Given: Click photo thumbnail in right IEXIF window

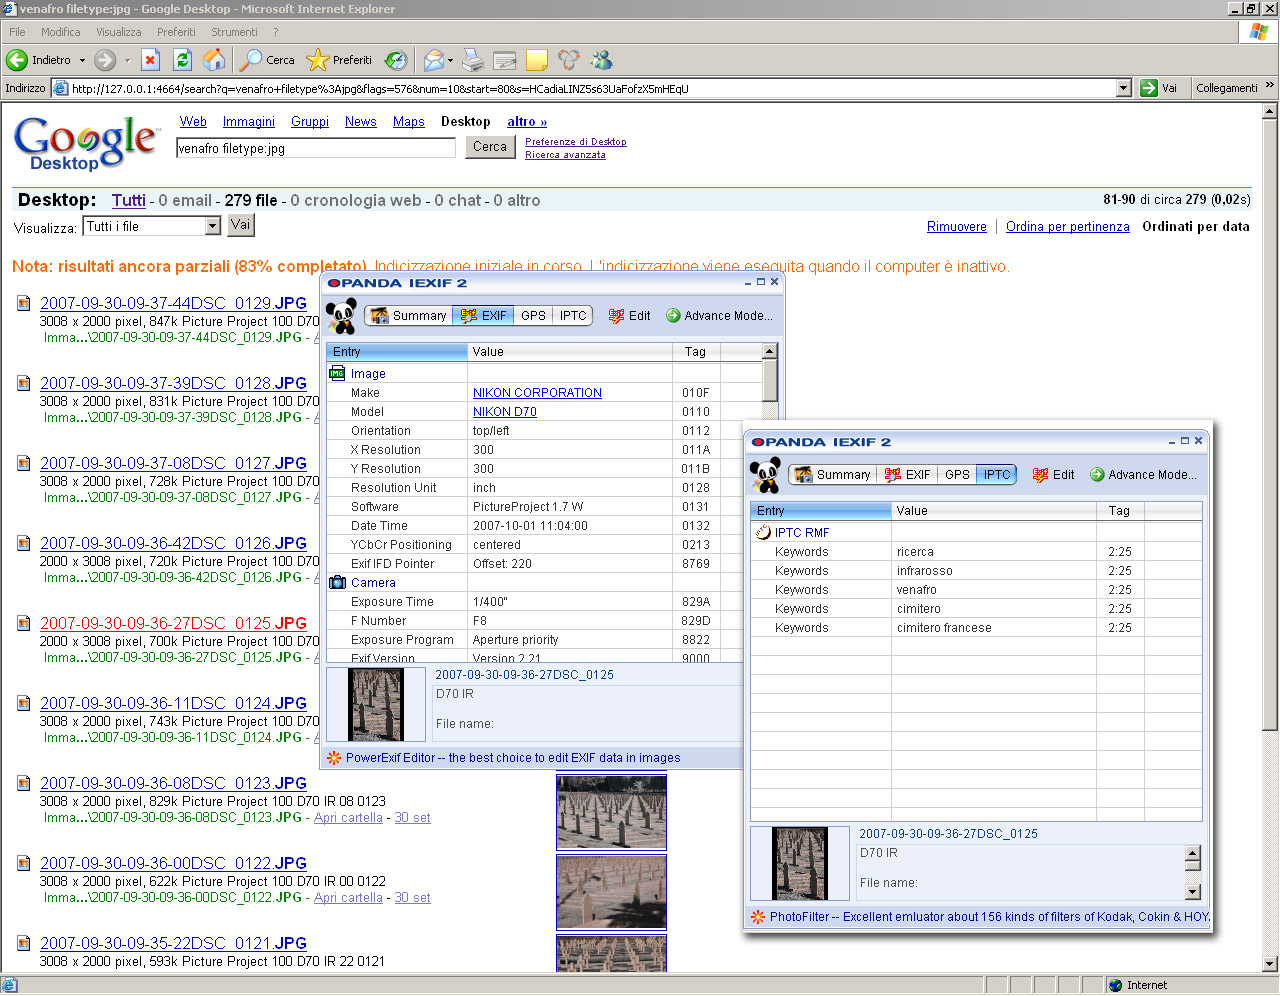Looking at the screenshot, I should pos(800,863).
